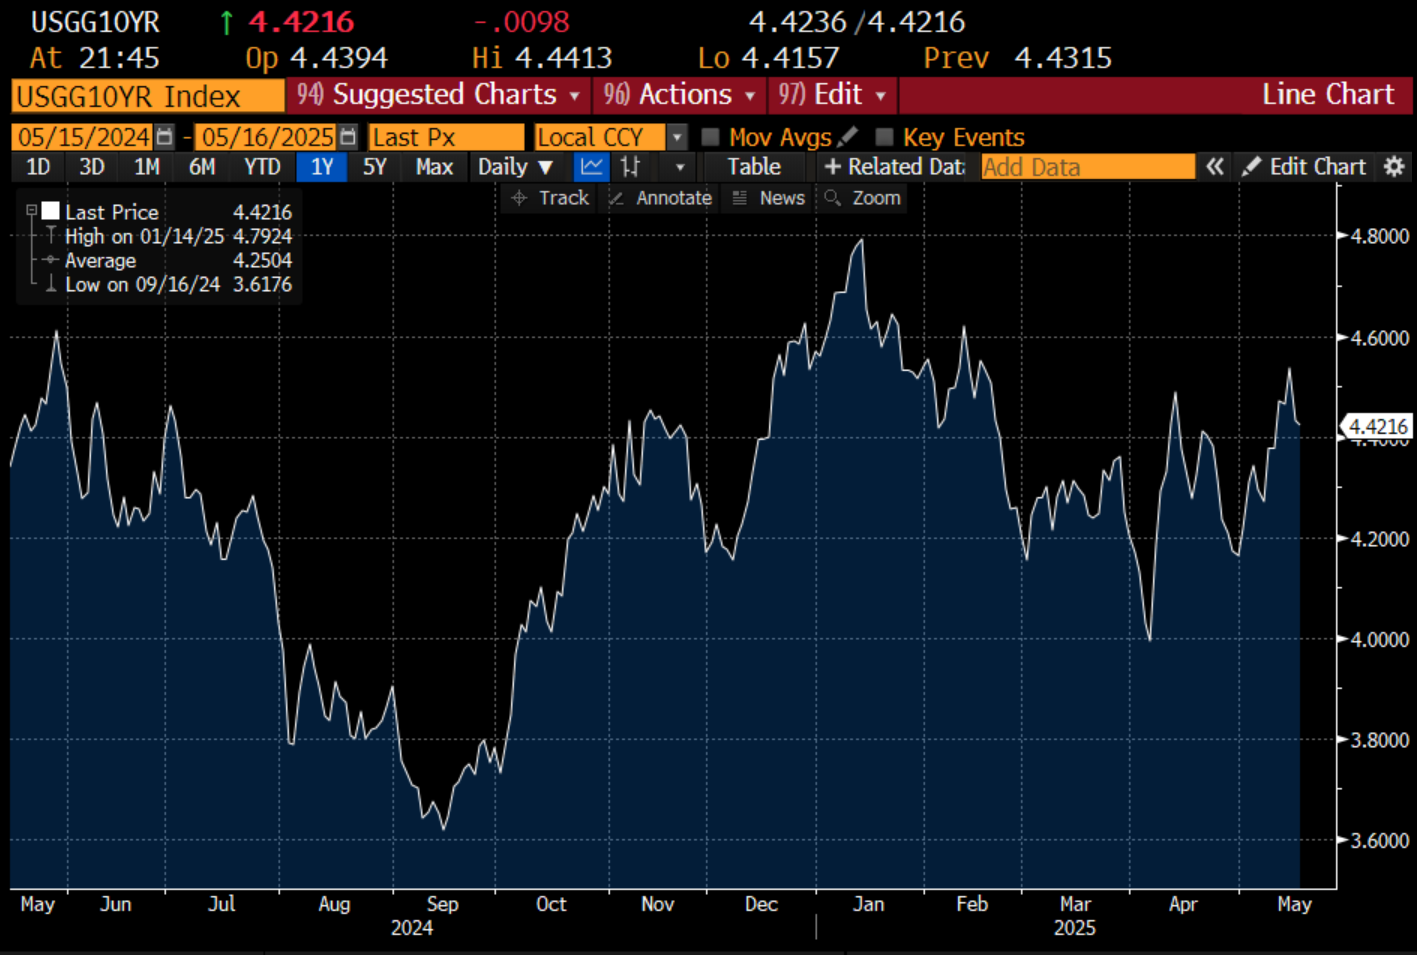
Task: Open the Actions menu
Action: [680, 95]
